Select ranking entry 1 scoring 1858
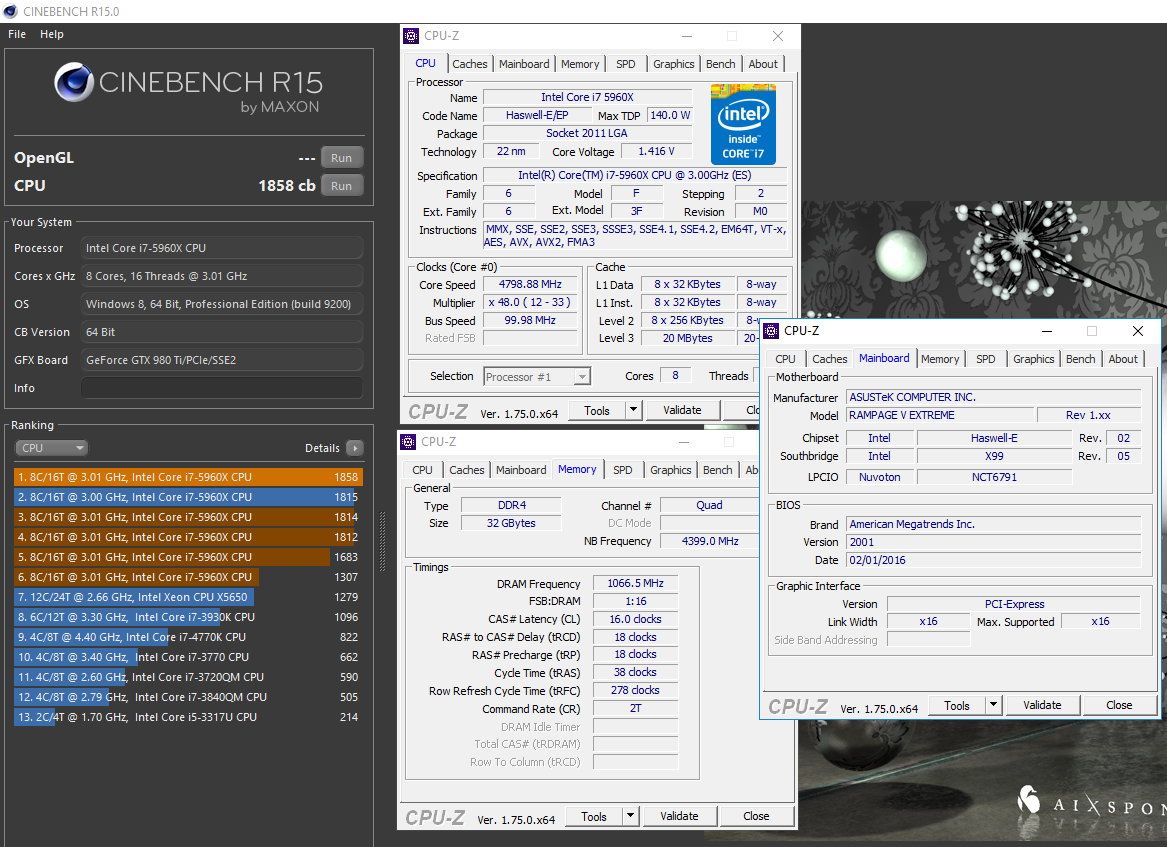This screenshot has width=1167, height=847. pyautogui.click(x=188, y=477)
